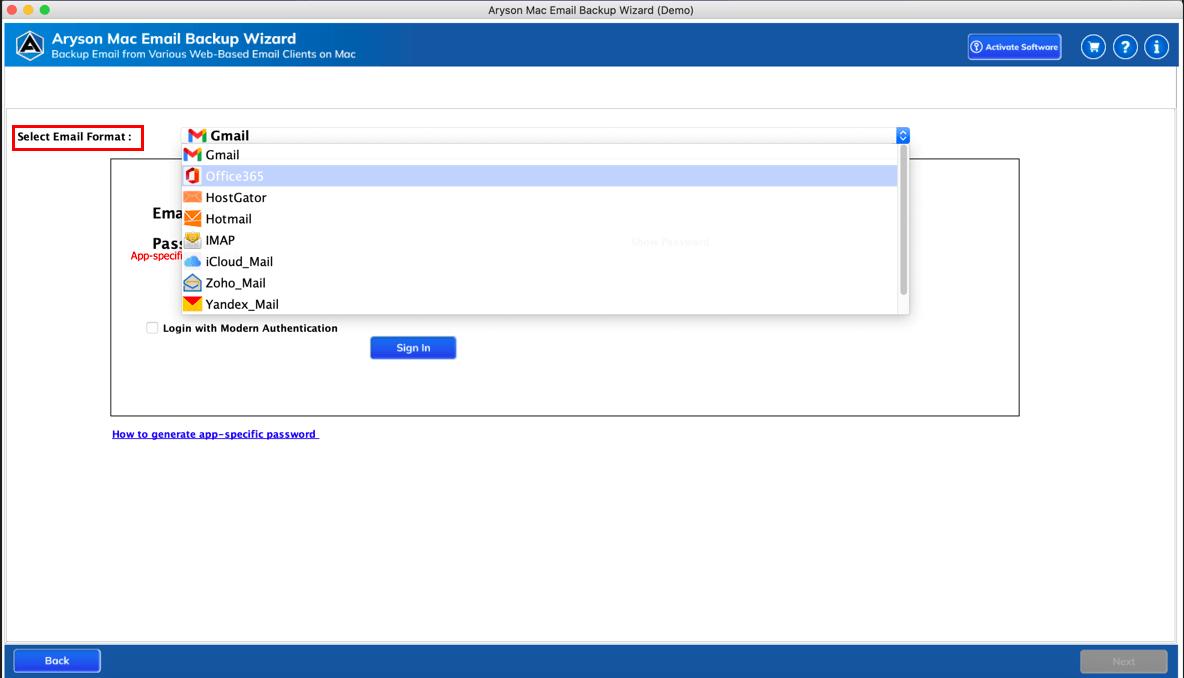Open How to generate app-specific password link
The image size is (1184, 678).
pos(215,434)
